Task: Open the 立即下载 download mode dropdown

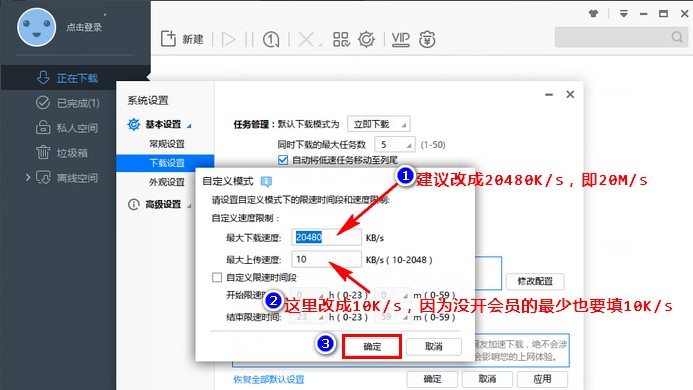Action: click(379, 124)
